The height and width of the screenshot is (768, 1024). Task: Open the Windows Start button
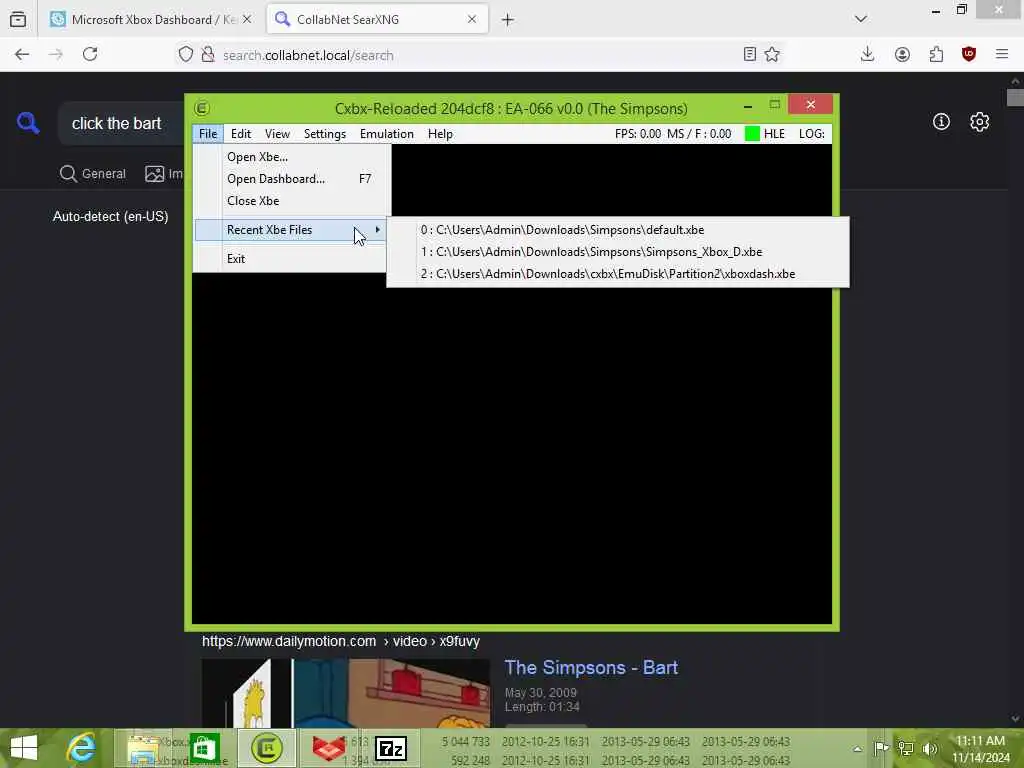tap(24, 748)
